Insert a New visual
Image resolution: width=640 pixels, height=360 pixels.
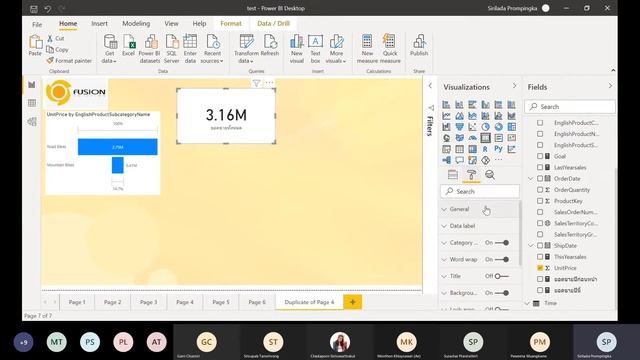tap(297, 49)
